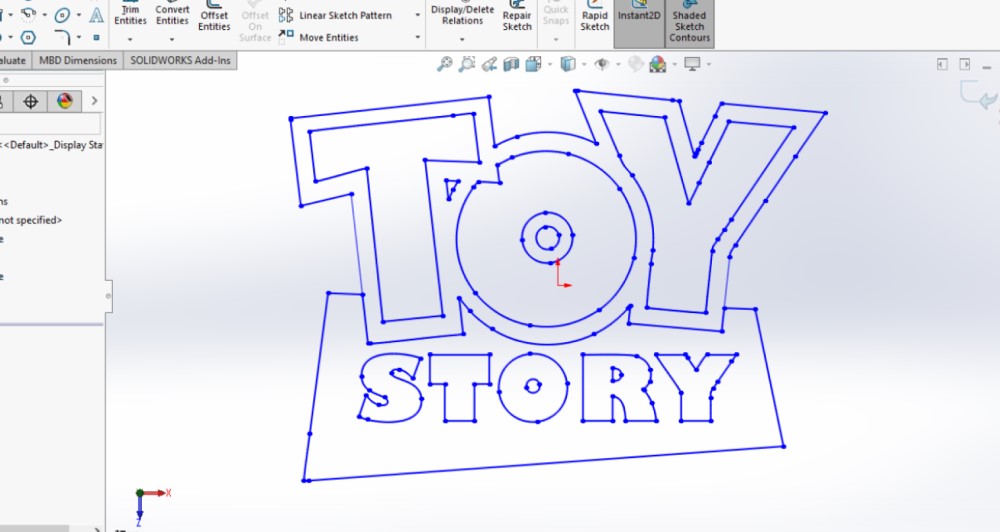Open DisplayManager color sphere tab
Image resolution: width=1000 pixels, height=532 pixels.
tap(64, 101)
